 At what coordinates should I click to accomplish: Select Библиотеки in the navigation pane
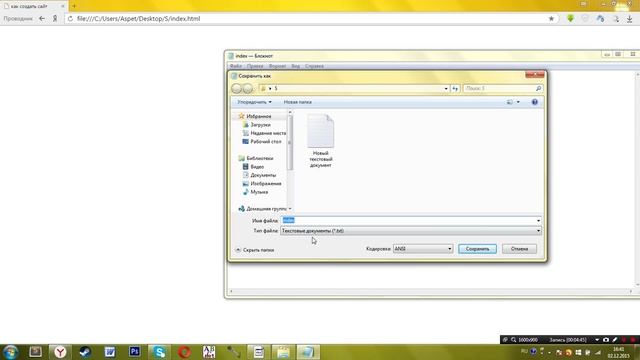pyautogui.click(x=260, y=158)
